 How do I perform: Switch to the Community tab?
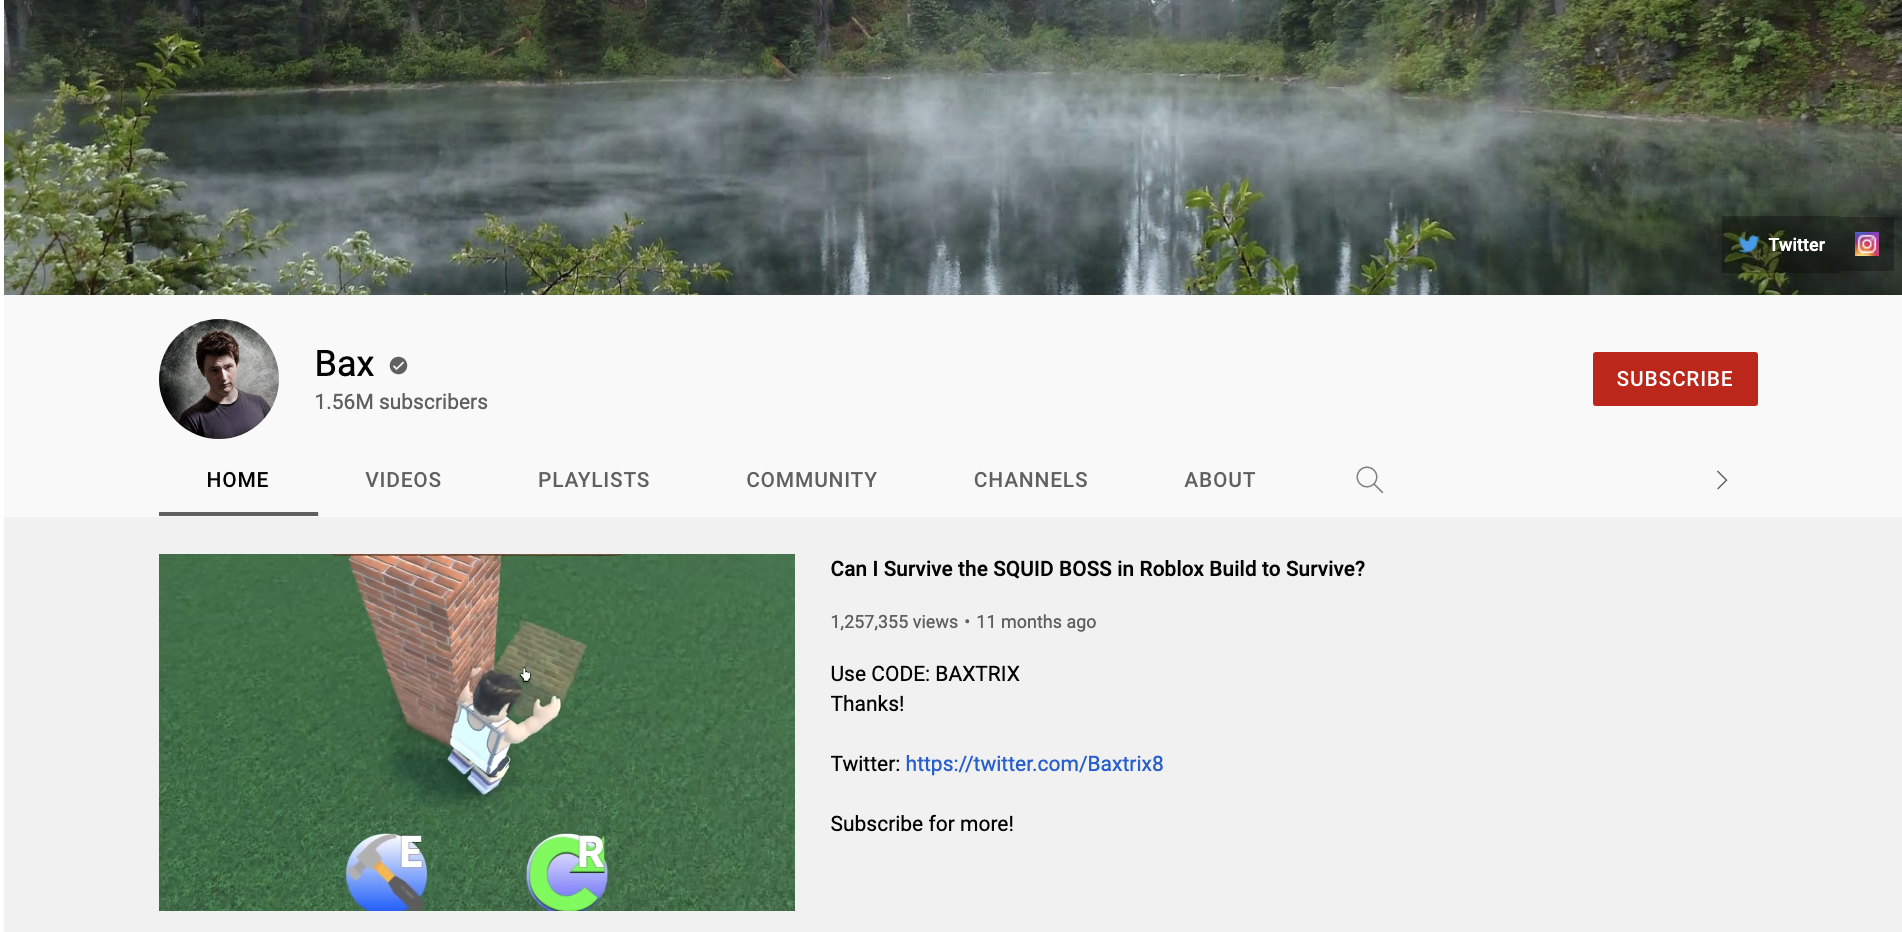tap(810, 479)
